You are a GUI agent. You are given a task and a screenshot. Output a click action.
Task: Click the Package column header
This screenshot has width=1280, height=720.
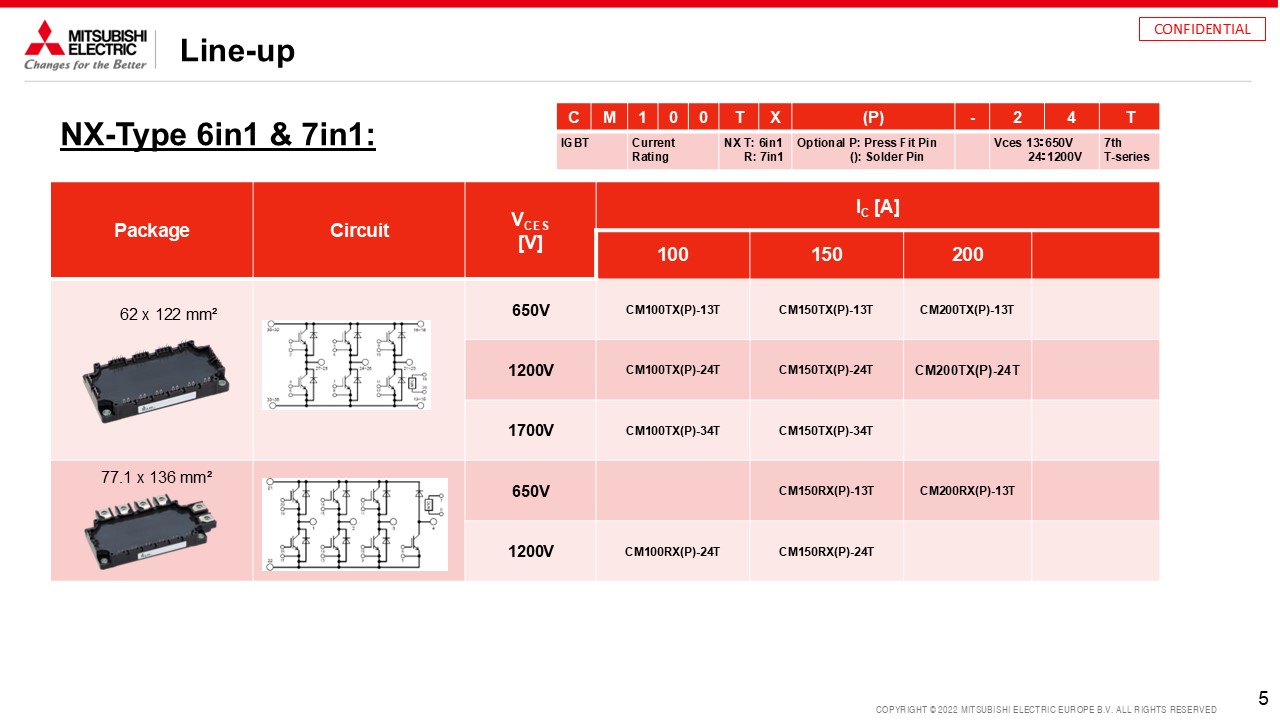tap(152, 230)
